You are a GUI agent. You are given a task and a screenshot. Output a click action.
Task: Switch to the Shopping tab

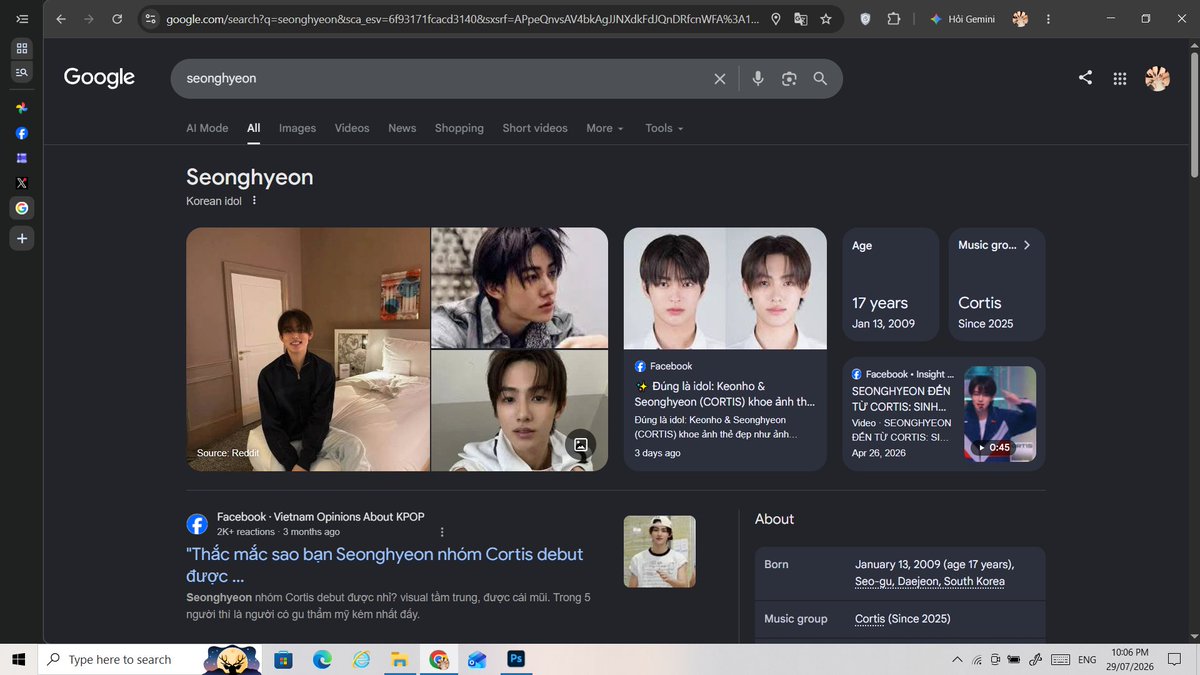click(x=459, y=128)
